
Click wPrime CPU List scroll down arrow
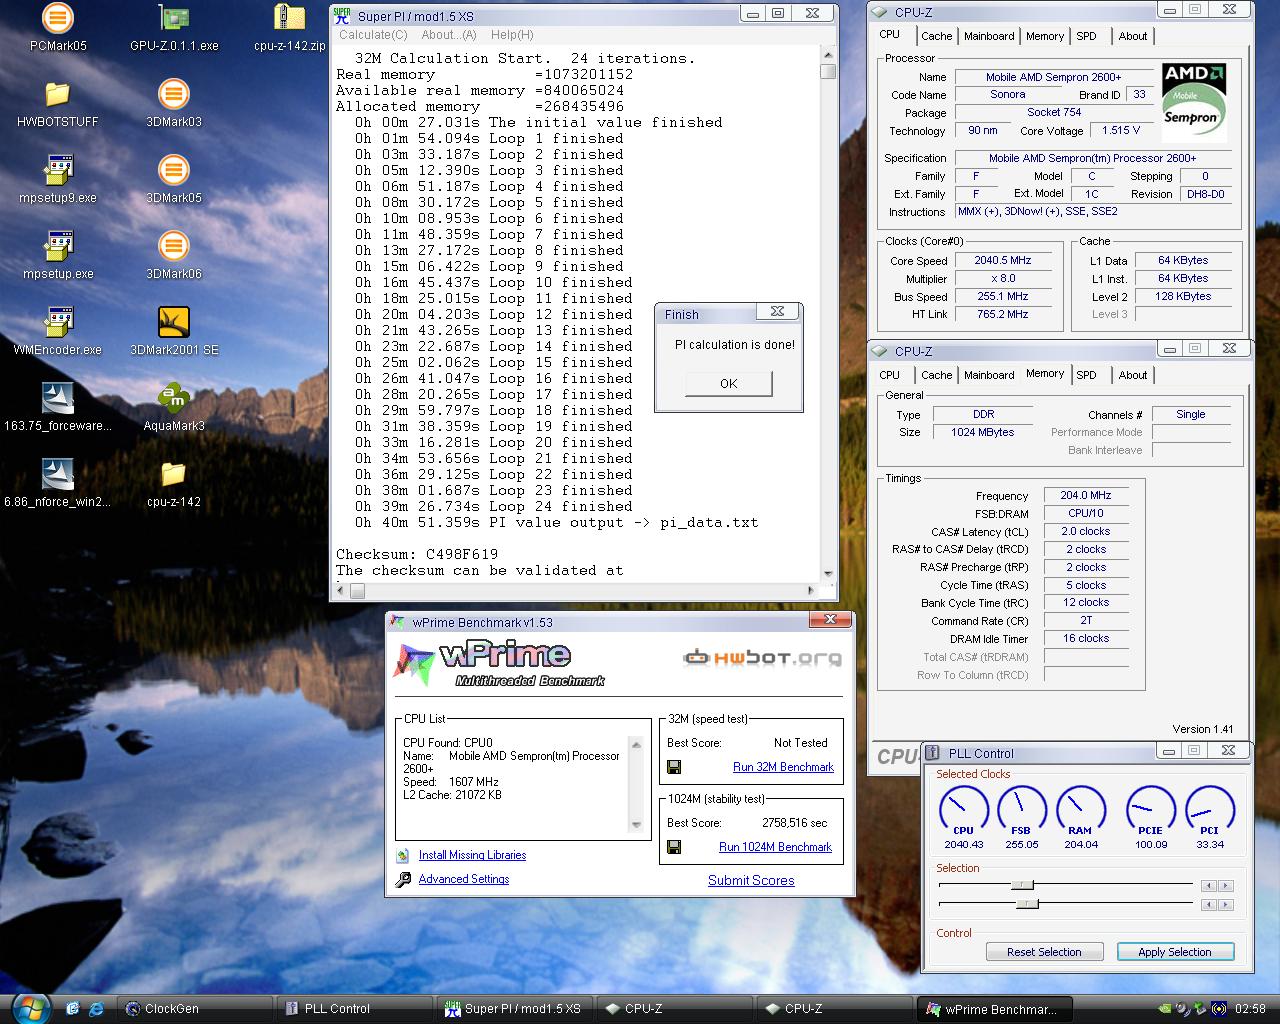tap(636, 825)
